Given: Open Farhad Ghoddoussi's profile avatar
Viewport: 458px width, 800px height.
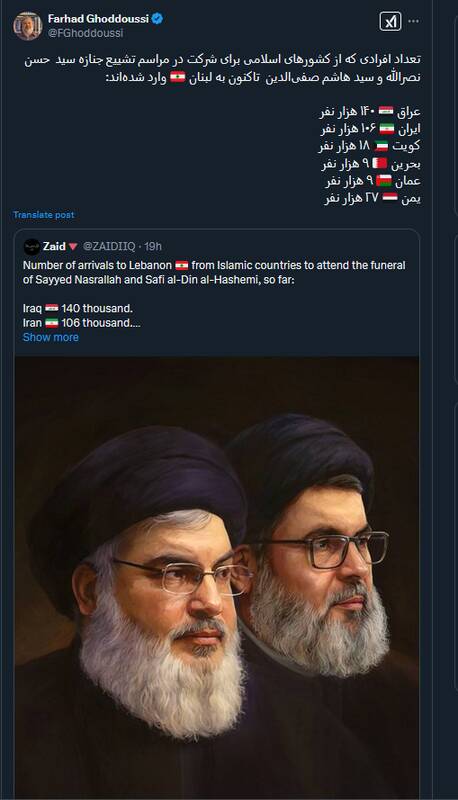Looking at the screenshot, I should (28, 26).
